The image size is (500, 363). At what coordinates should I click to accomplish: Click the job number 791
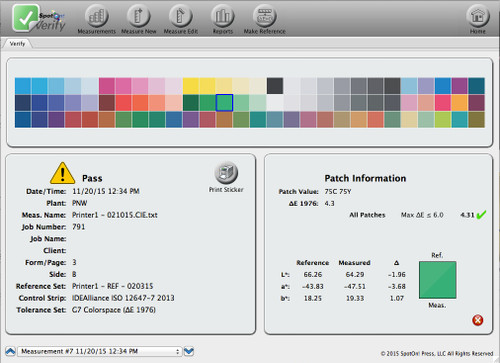point(79,227)
